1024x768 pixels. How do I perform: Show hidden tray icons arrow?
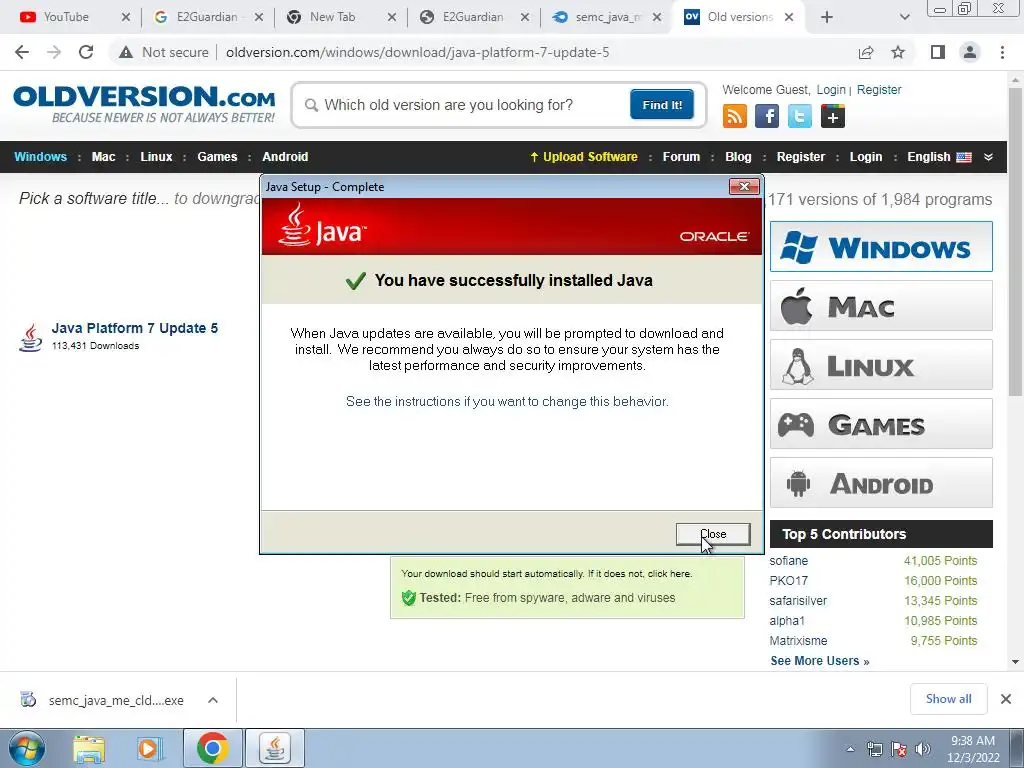(850, 750)
